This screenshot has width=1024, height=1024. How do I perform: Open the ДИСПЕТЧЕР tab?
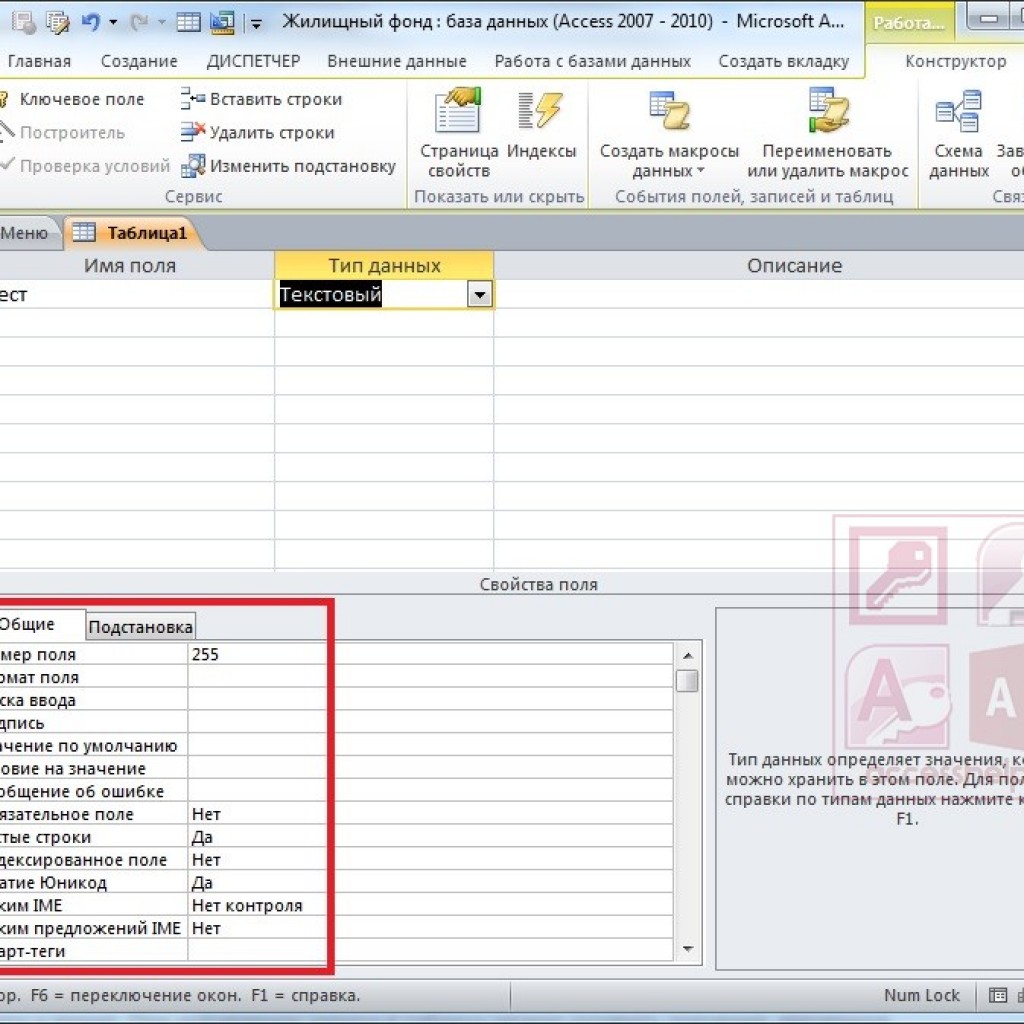253,61
